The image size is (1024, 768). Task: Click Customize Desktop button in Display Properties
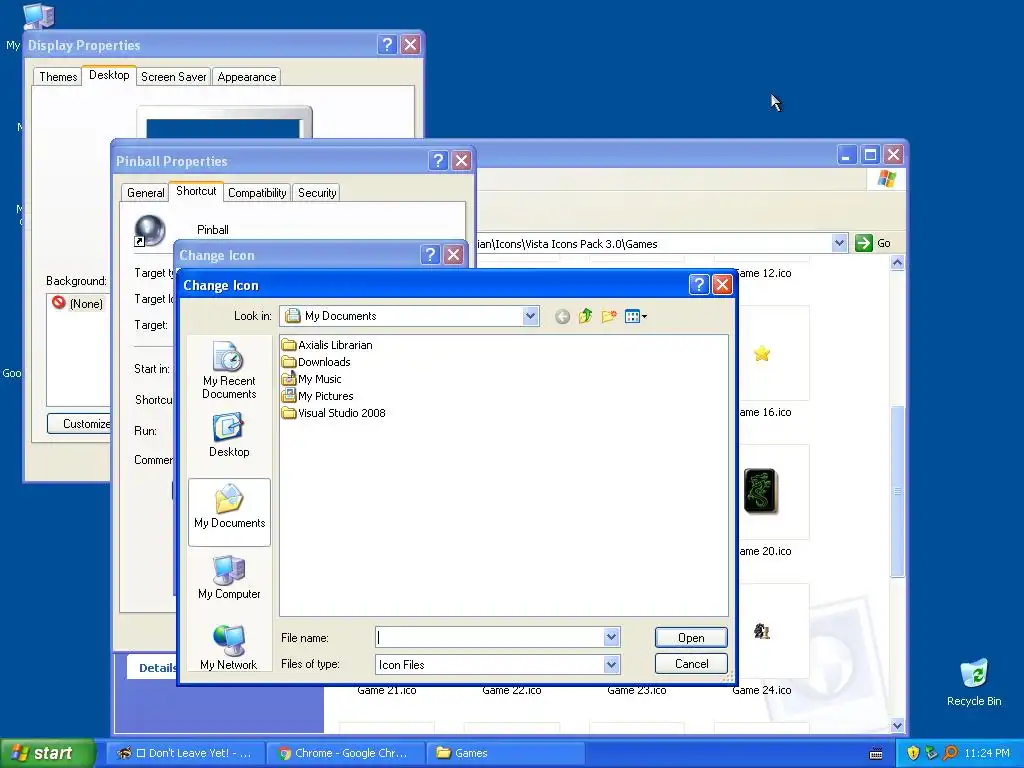[x=79, y=424]
